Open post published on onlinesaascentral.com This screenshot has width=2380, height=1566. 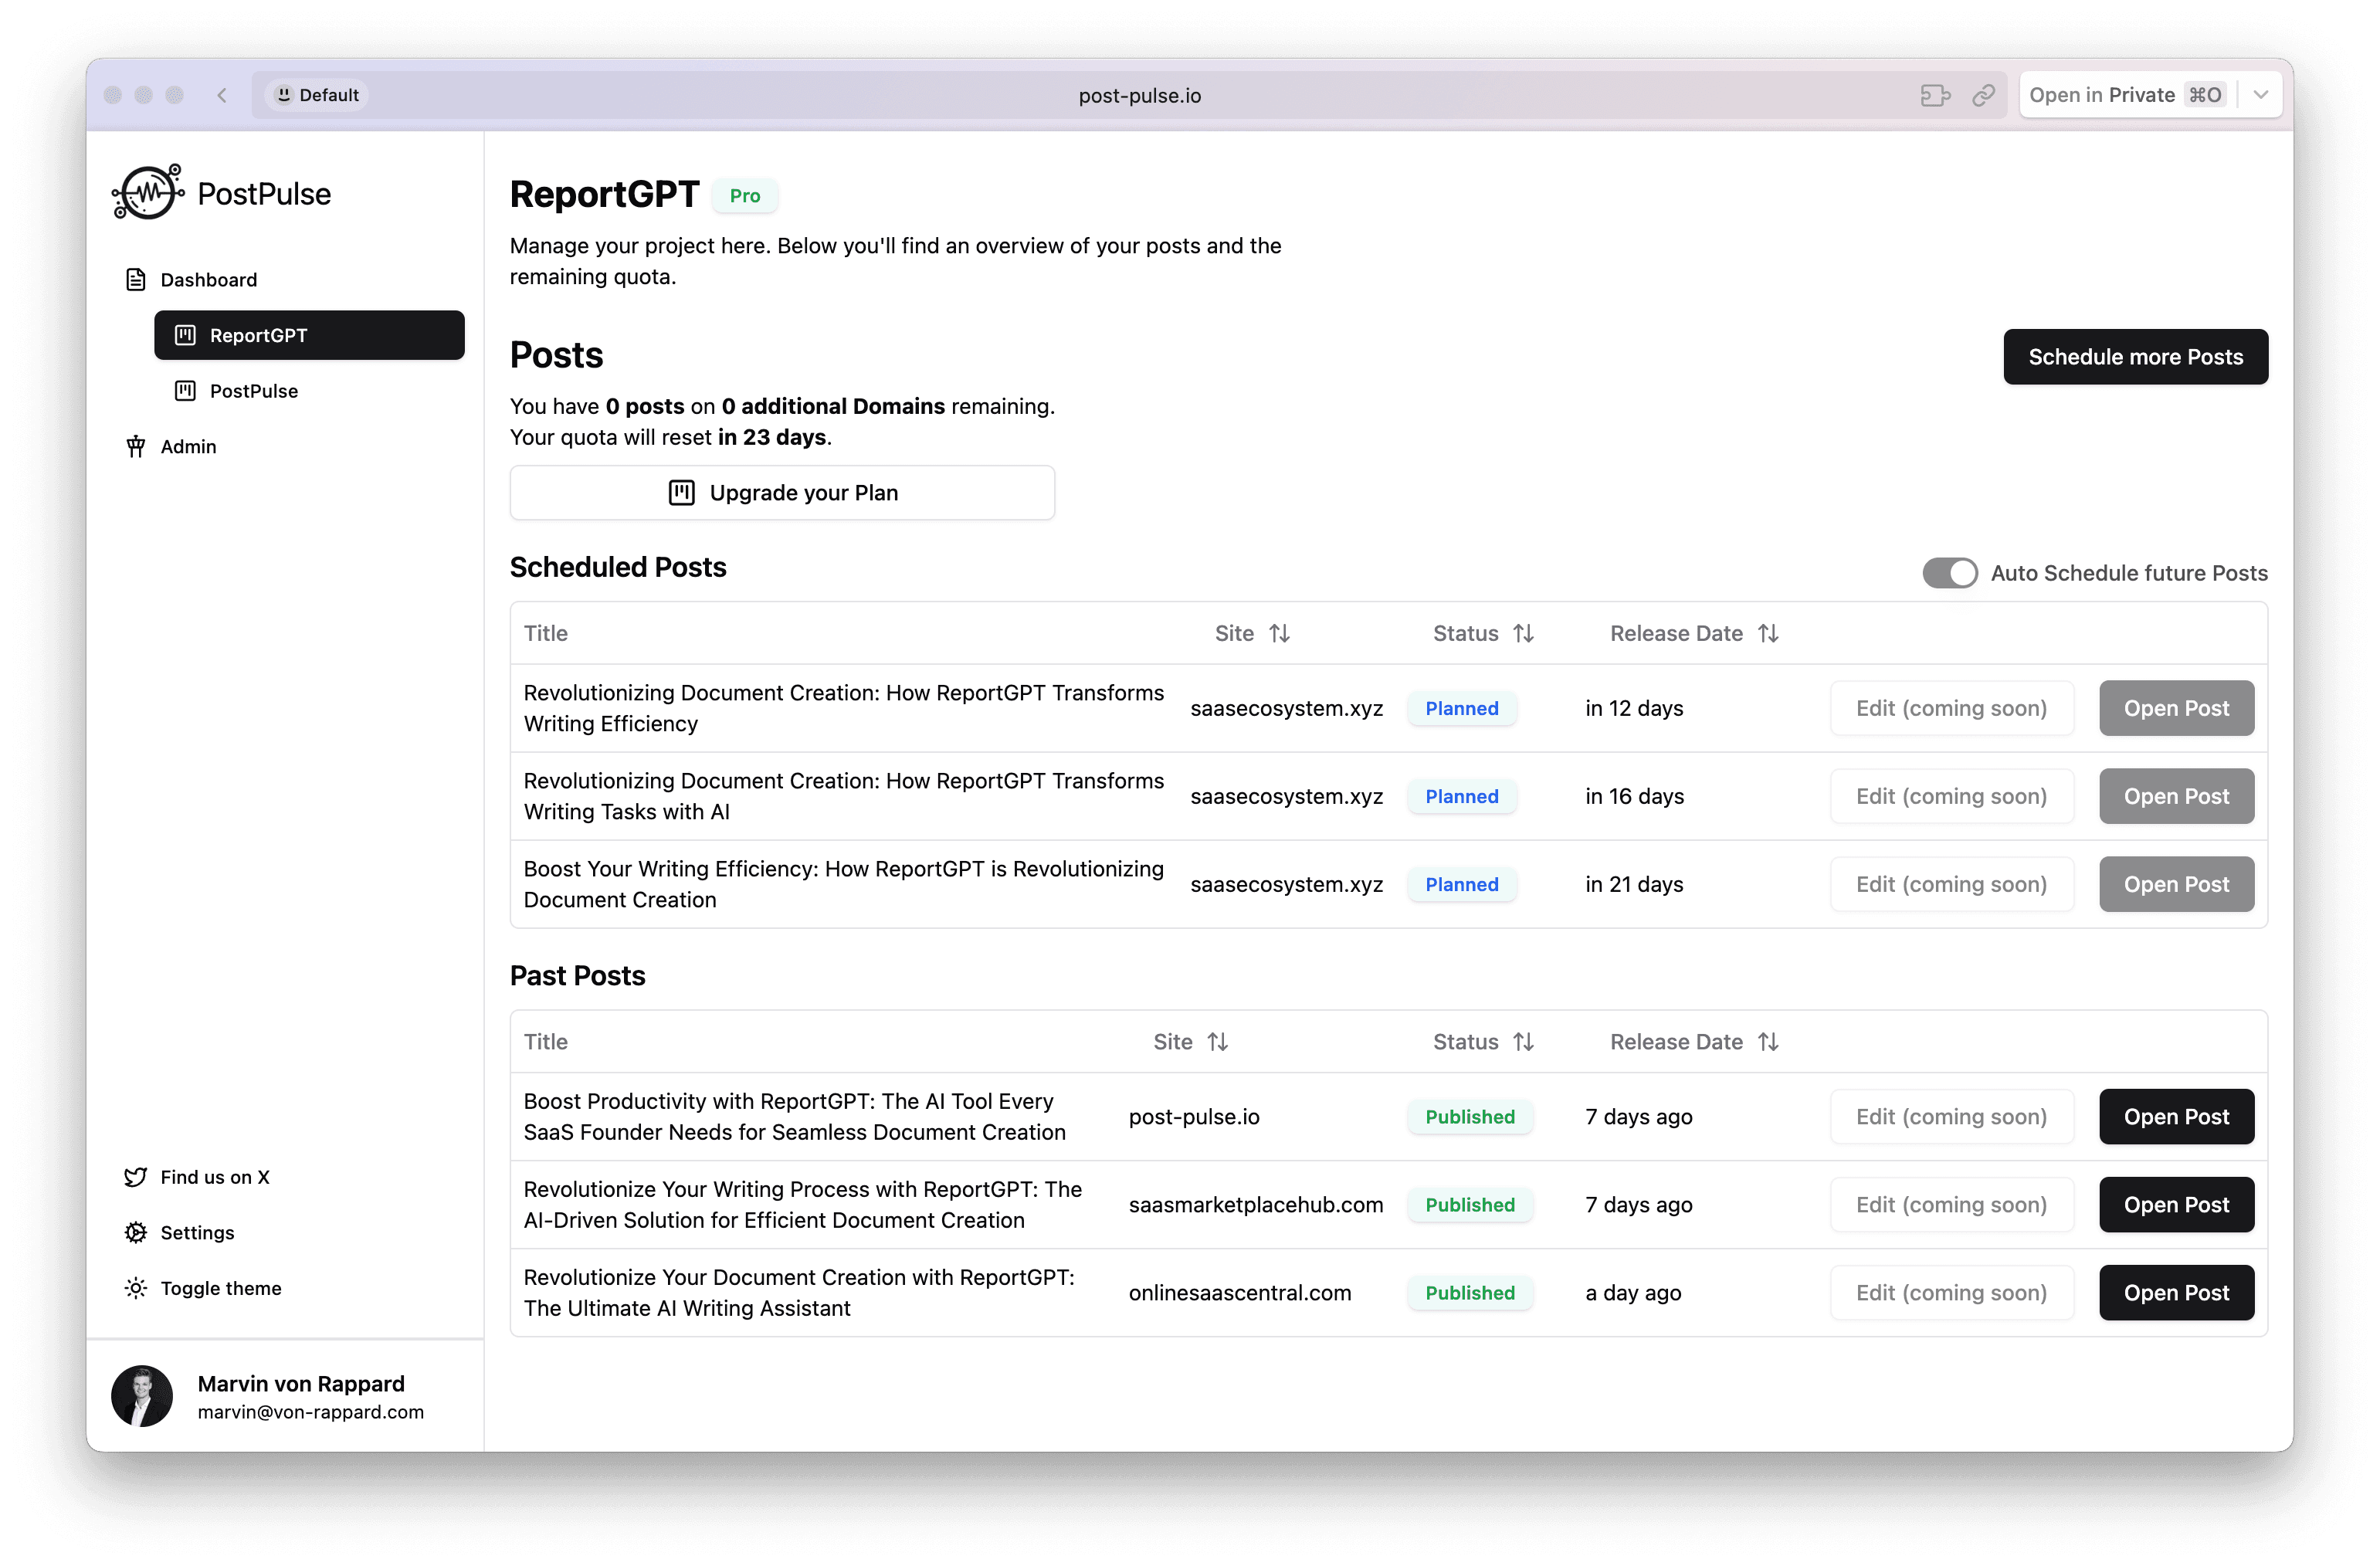tap(2176, 1293)
